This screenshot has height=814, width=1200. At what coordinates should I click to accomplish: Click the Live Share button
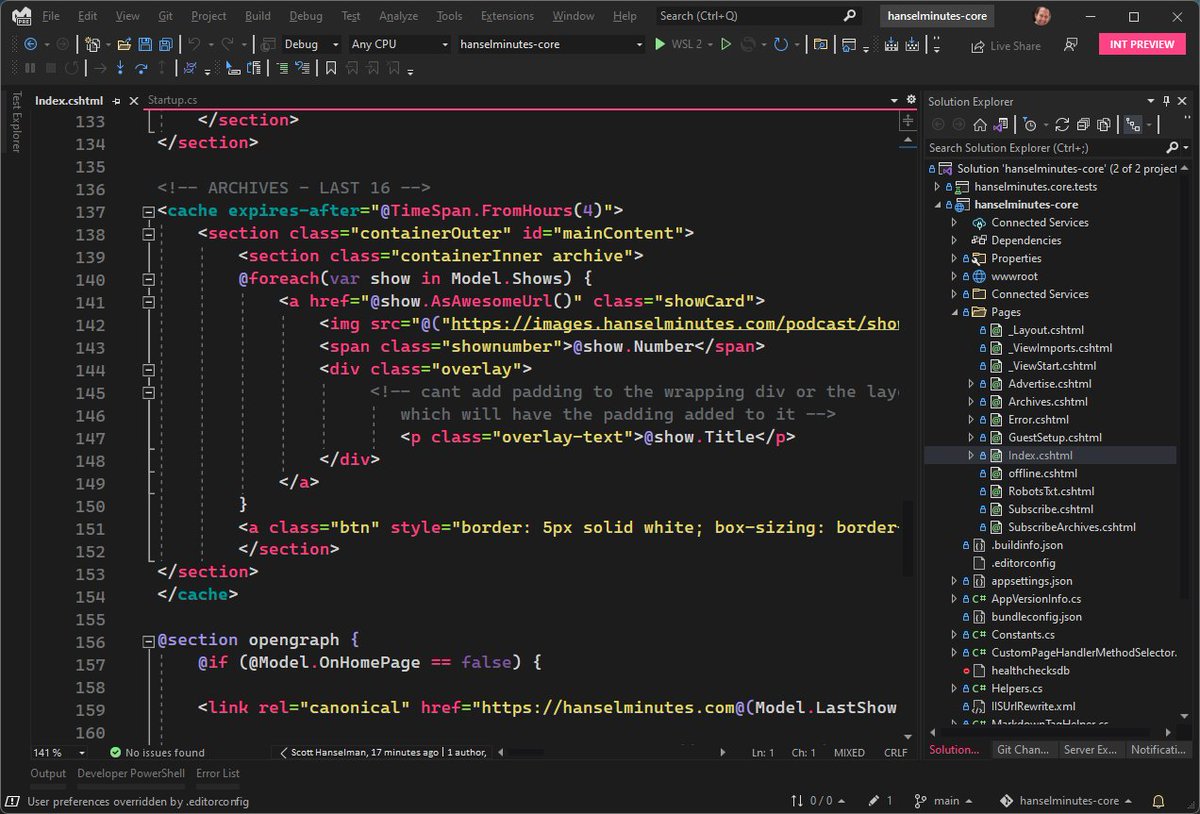1006,46
